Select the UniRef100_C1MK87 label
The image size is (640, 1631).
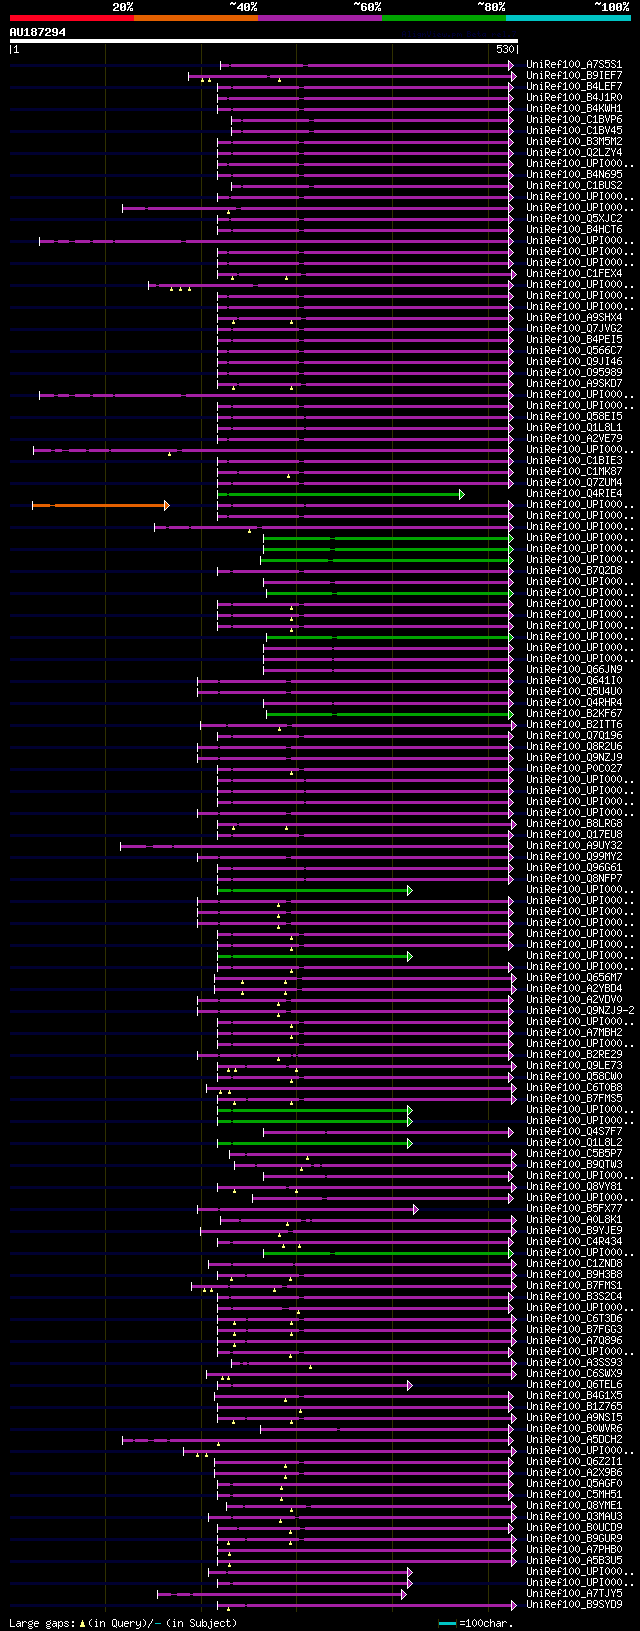[574, 472]
